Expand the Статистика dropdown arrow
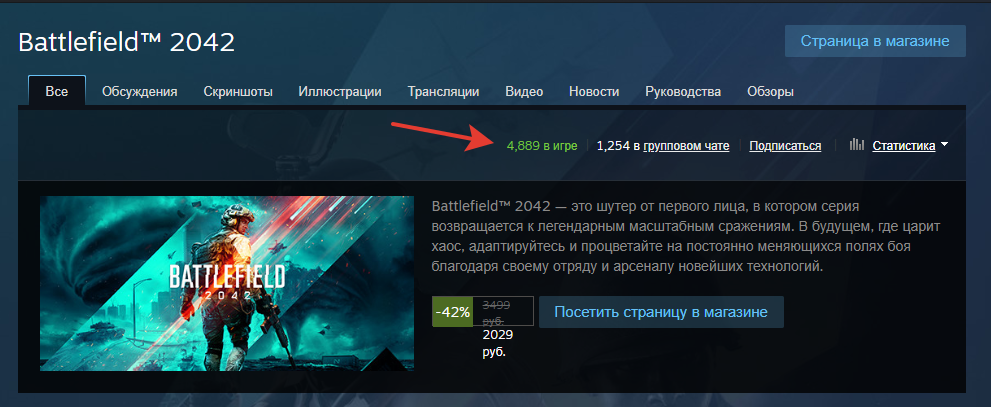991x407 pixels. point(944,145)
